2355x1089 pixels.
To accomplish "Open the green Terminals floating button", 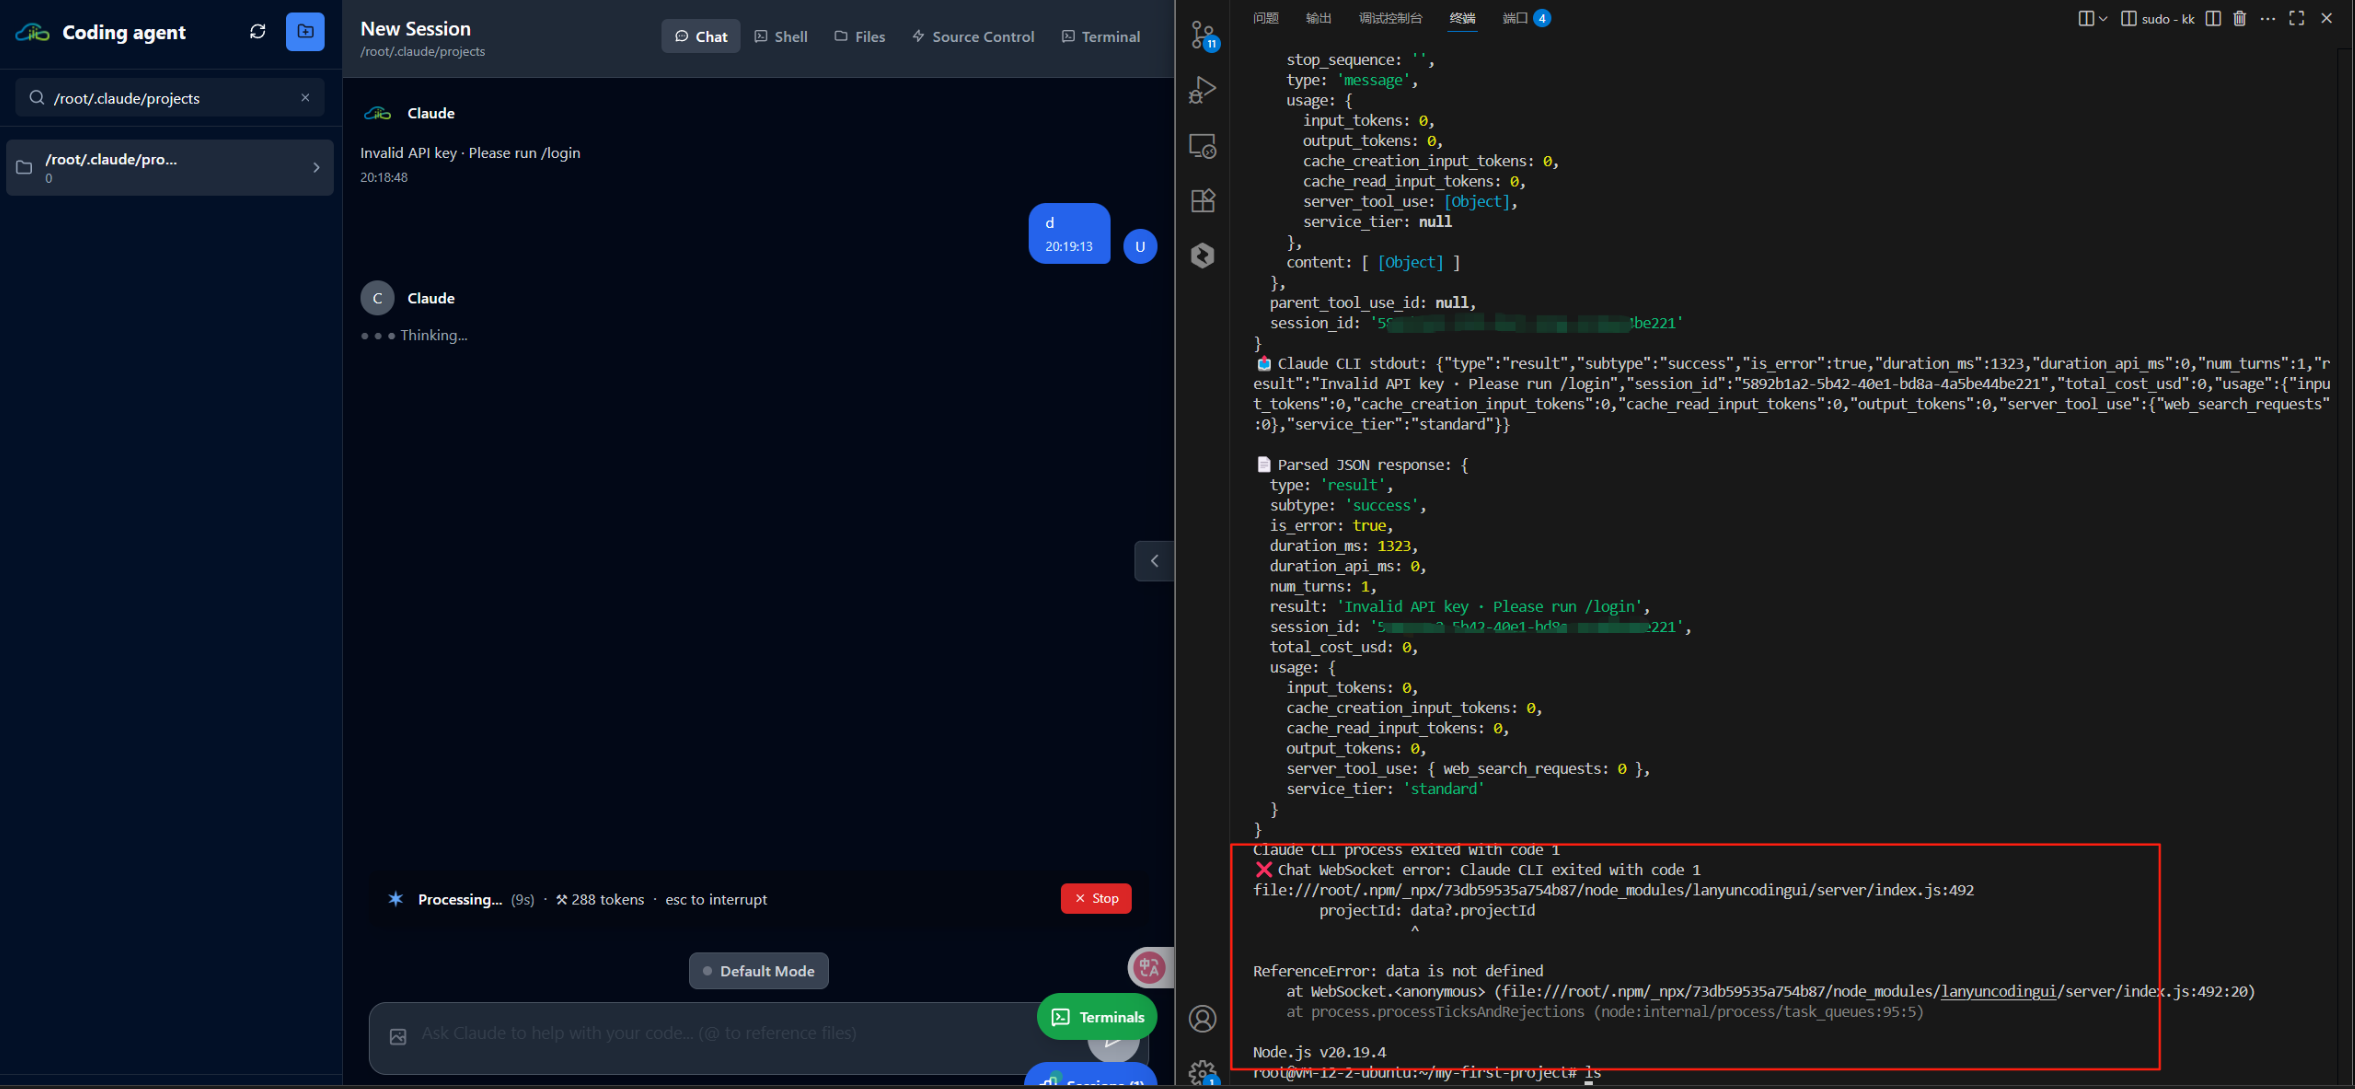I will [x=1097, y=1017].
